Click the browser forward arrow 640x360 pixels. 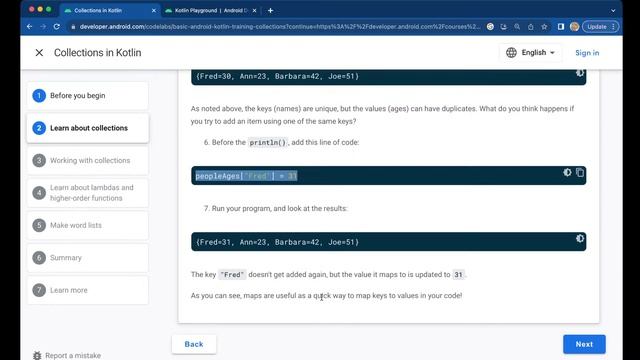click(x=43, y=27)
